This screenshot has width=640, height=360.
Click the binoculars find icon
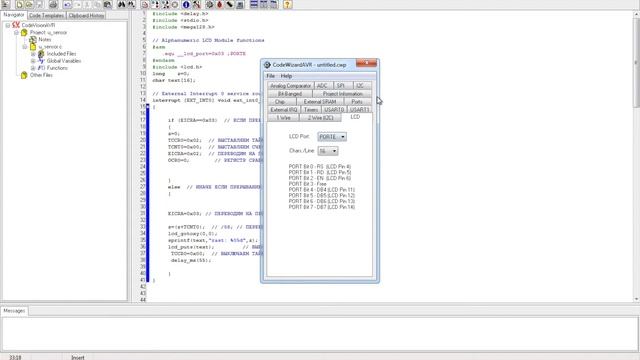122,4
